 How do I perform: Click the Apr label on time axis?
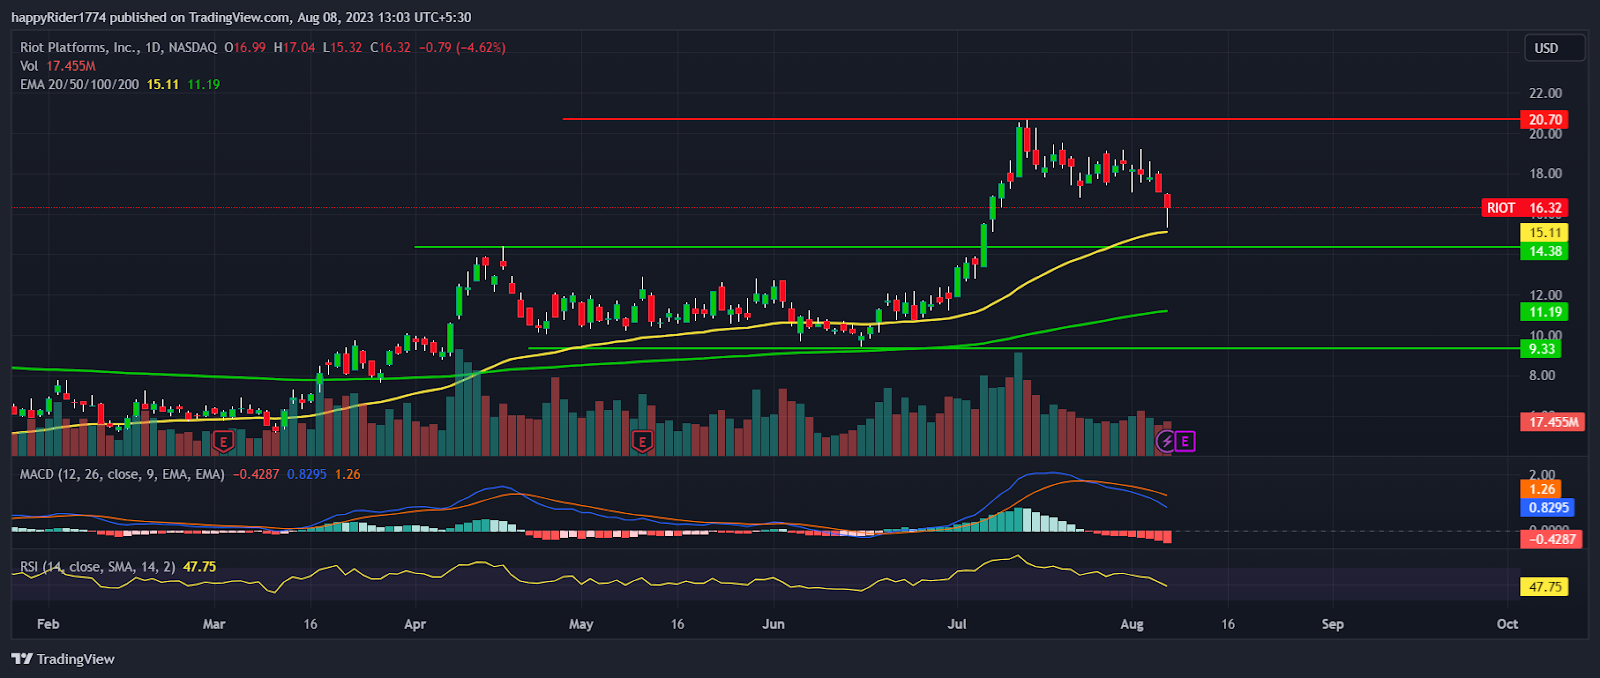point(415,624)
